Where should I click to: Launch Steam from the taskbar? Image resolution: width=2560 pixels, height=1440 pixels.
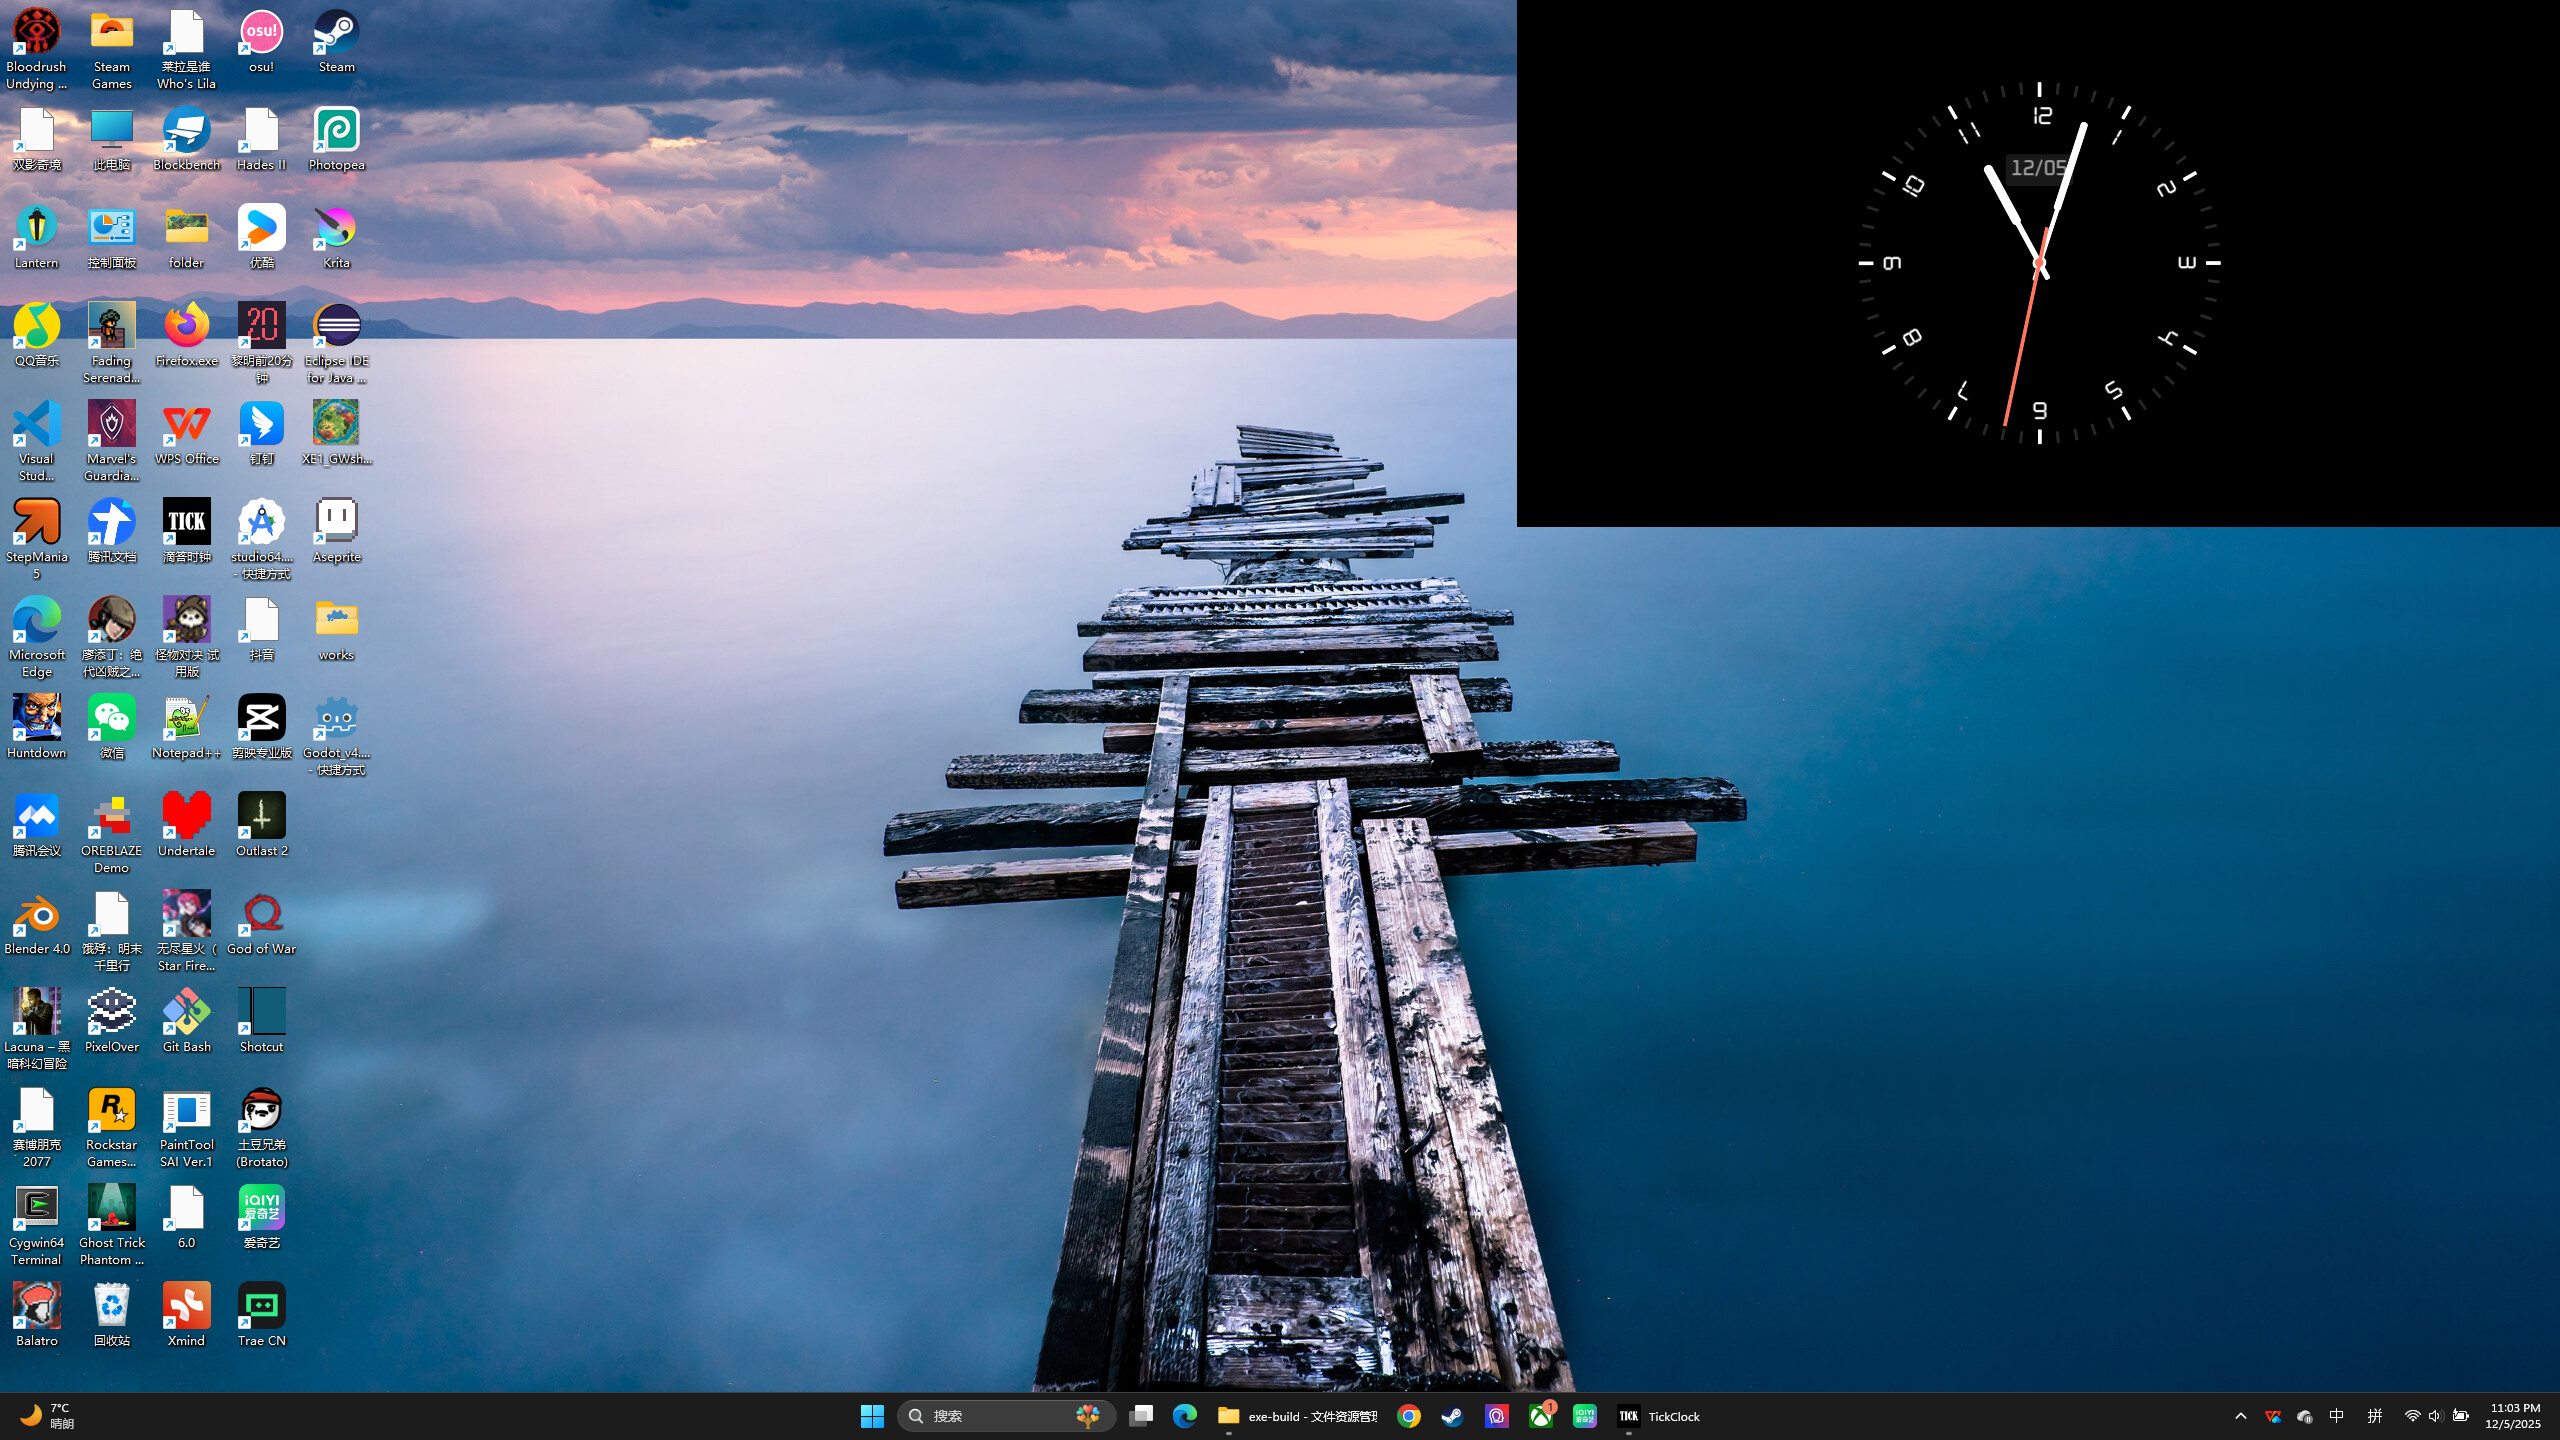coord(1452,1416)
